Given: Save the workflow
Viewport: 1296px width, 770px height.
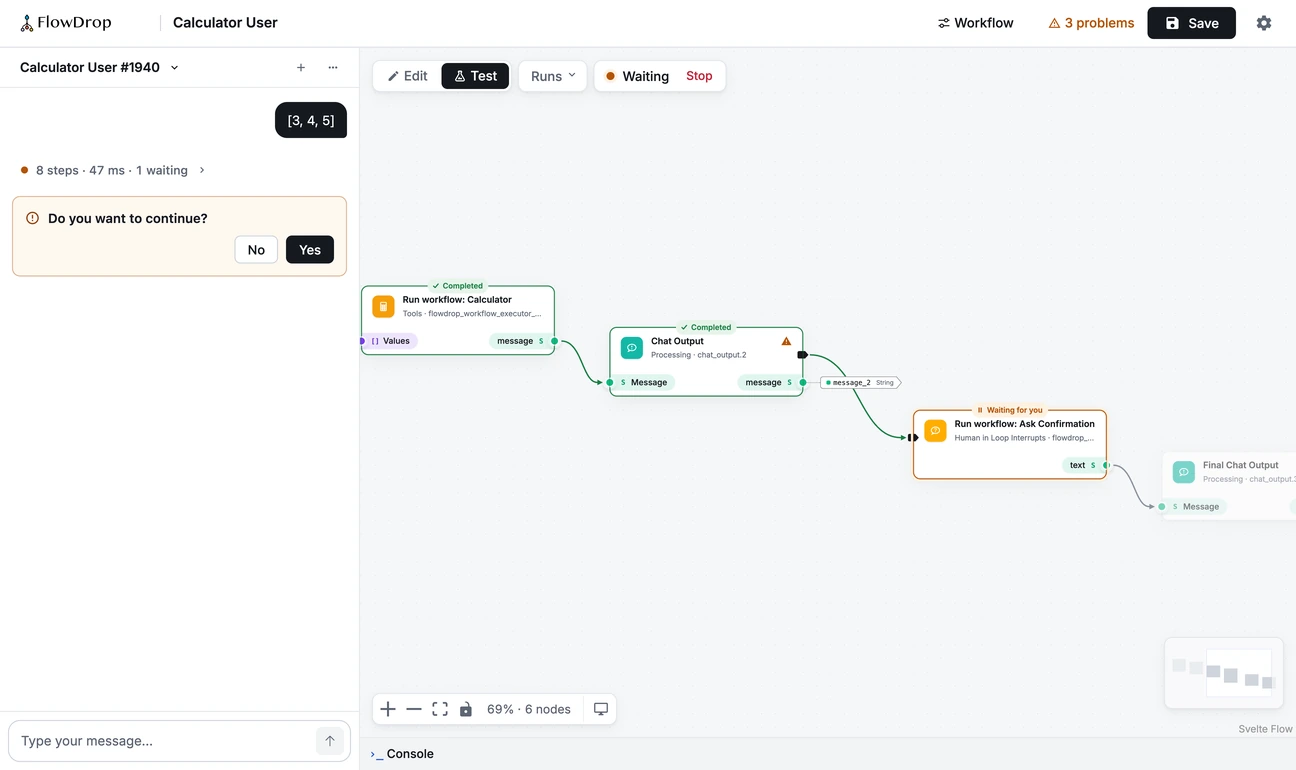Looking at the screenshot, I should tap(1191, 23).
